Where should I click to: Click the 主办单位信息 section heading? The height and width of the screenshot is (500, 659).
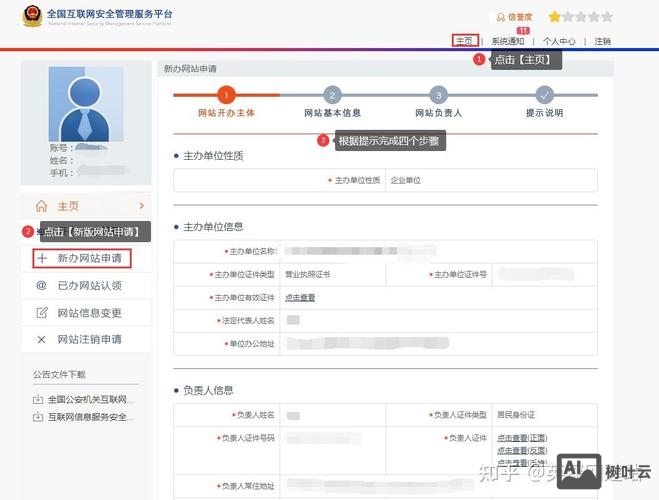pos(213,227)
